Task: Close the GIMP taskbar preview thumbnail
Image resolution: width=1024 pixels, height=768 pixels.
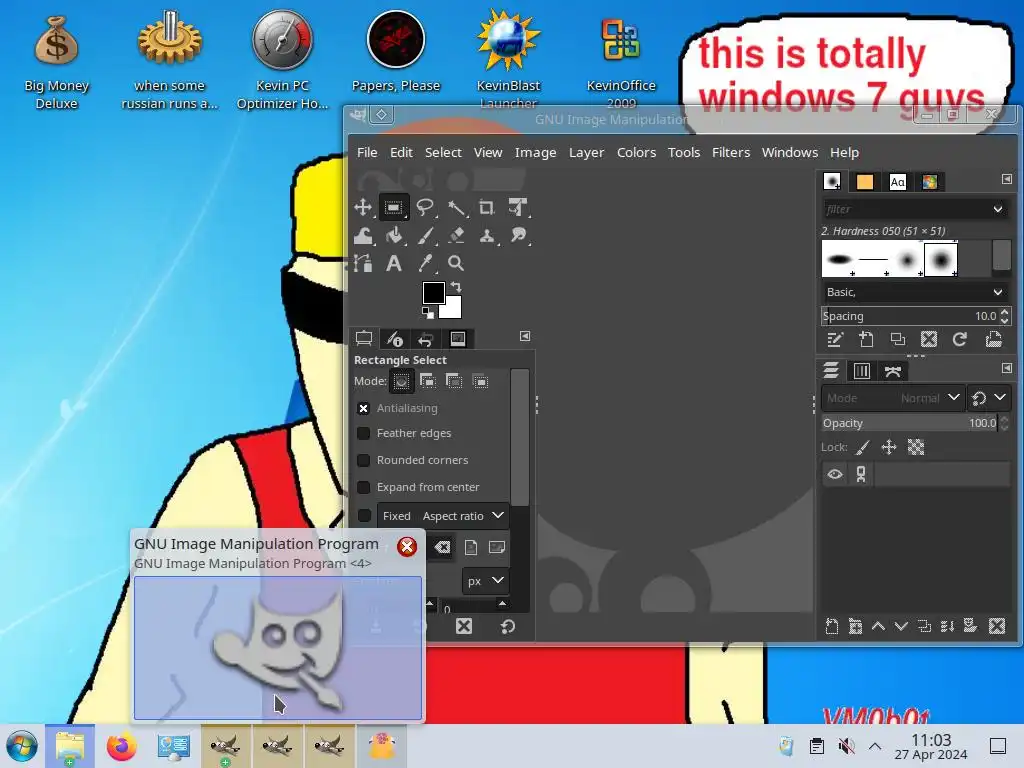Action: click(x=407, y=547)
